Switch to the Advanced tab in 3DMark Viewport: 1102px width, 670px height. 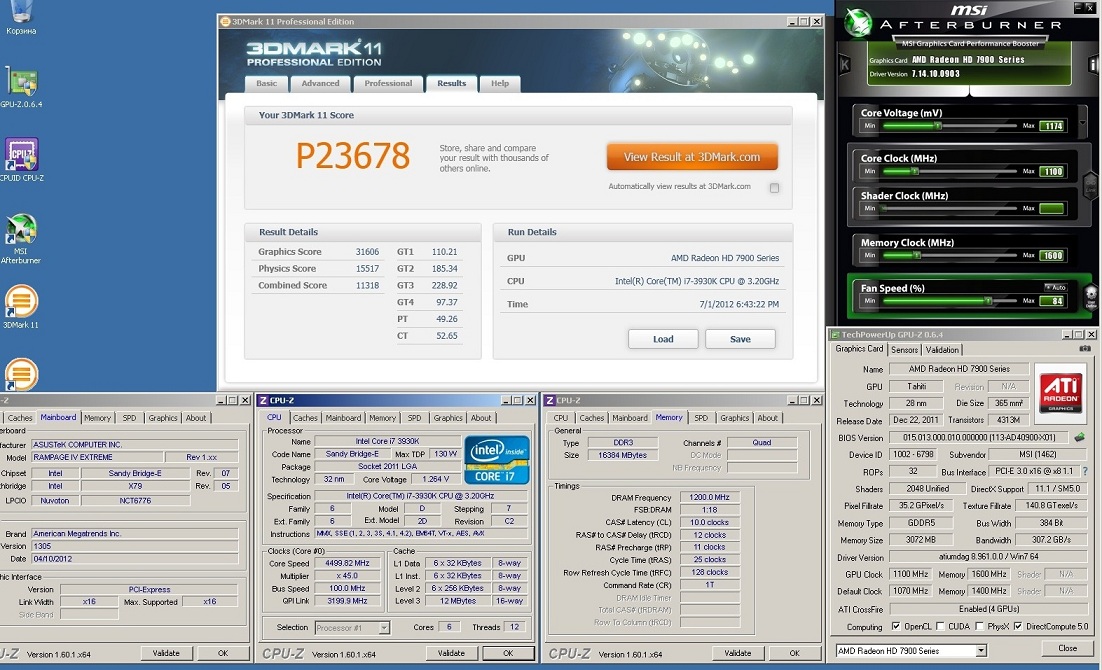320,84
